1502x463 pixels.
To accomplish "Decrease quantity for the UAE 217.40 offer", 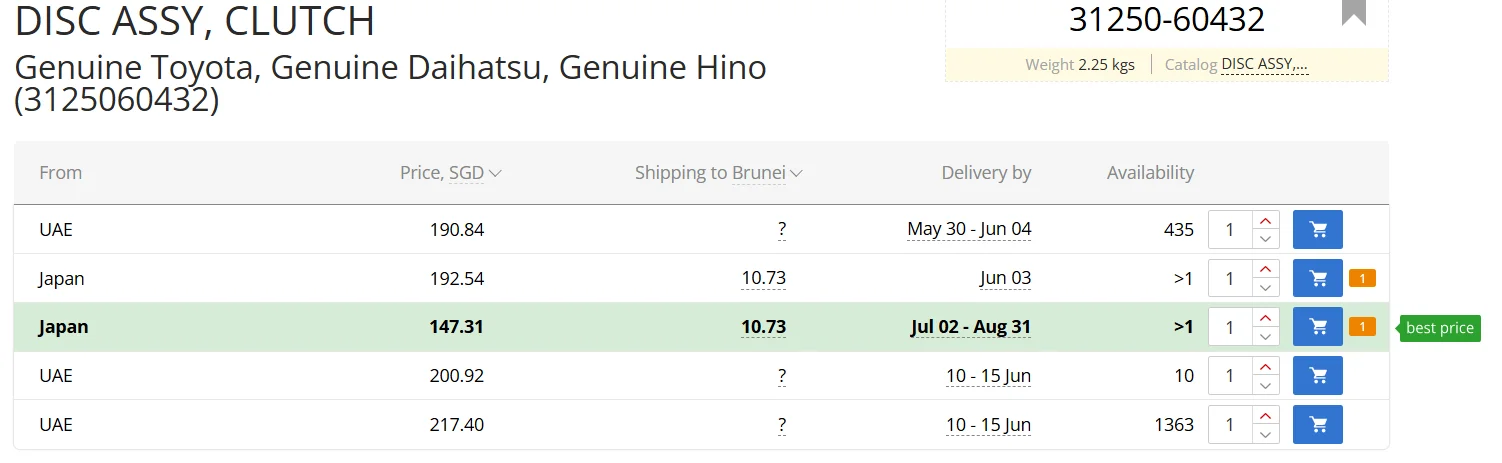I will point(1266,434).
